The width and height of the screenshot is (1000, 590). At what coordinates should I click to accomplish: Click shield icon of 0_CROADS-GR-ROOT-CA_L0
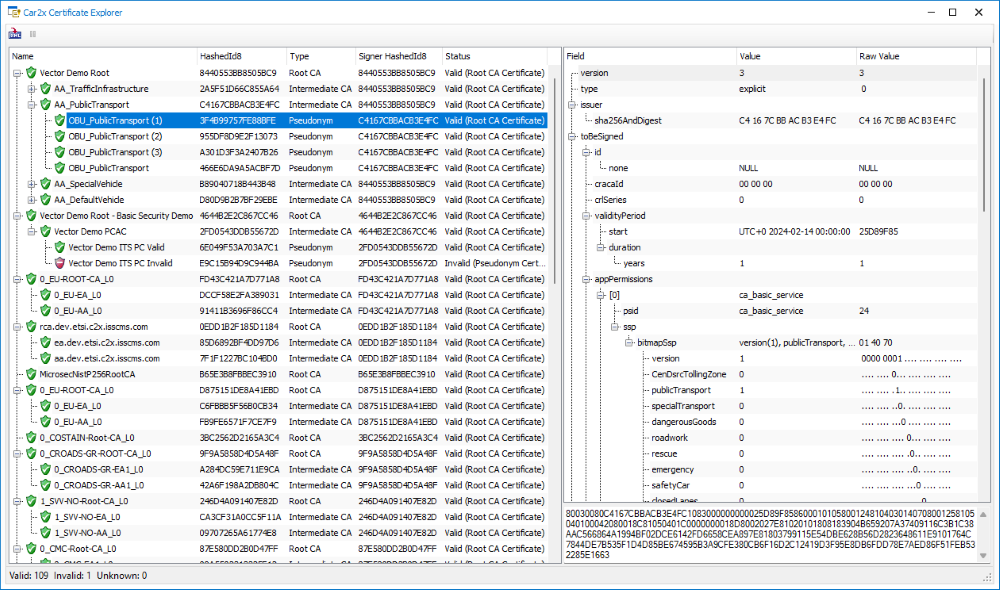[31, 454]
